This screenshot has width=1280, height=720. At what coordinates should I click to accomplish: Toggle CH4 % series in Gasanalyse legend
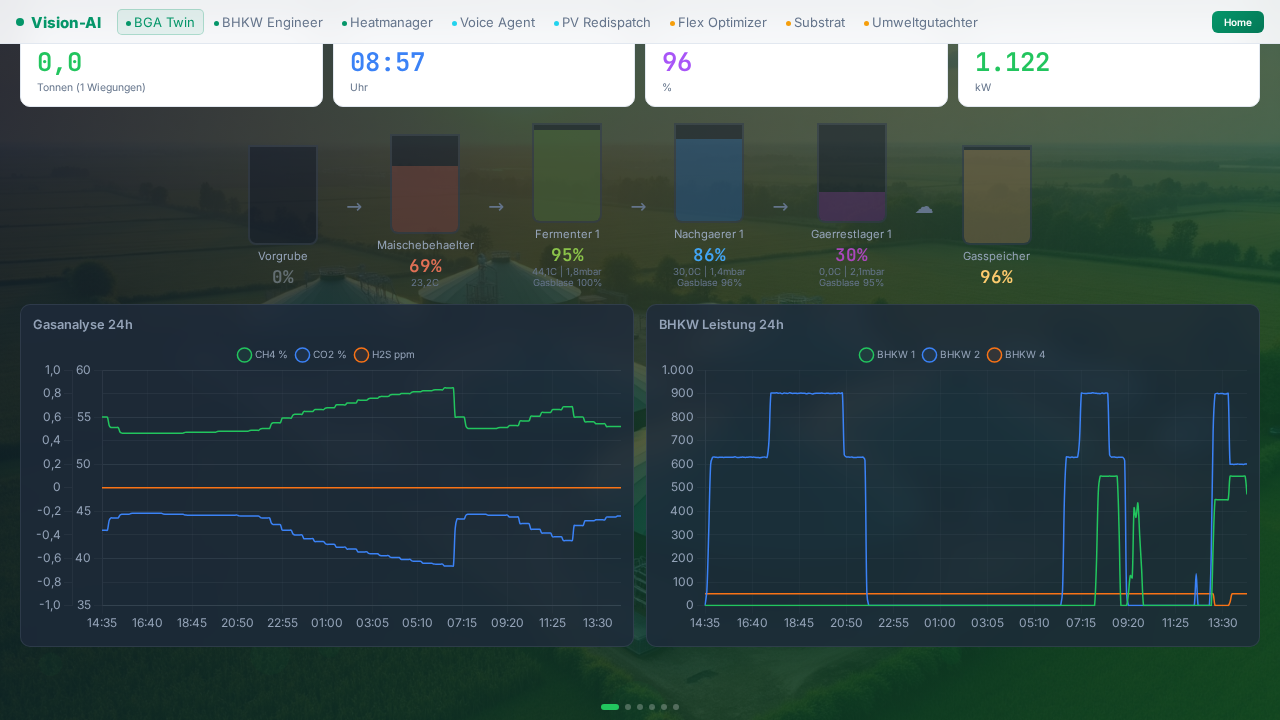coord(262,355)
